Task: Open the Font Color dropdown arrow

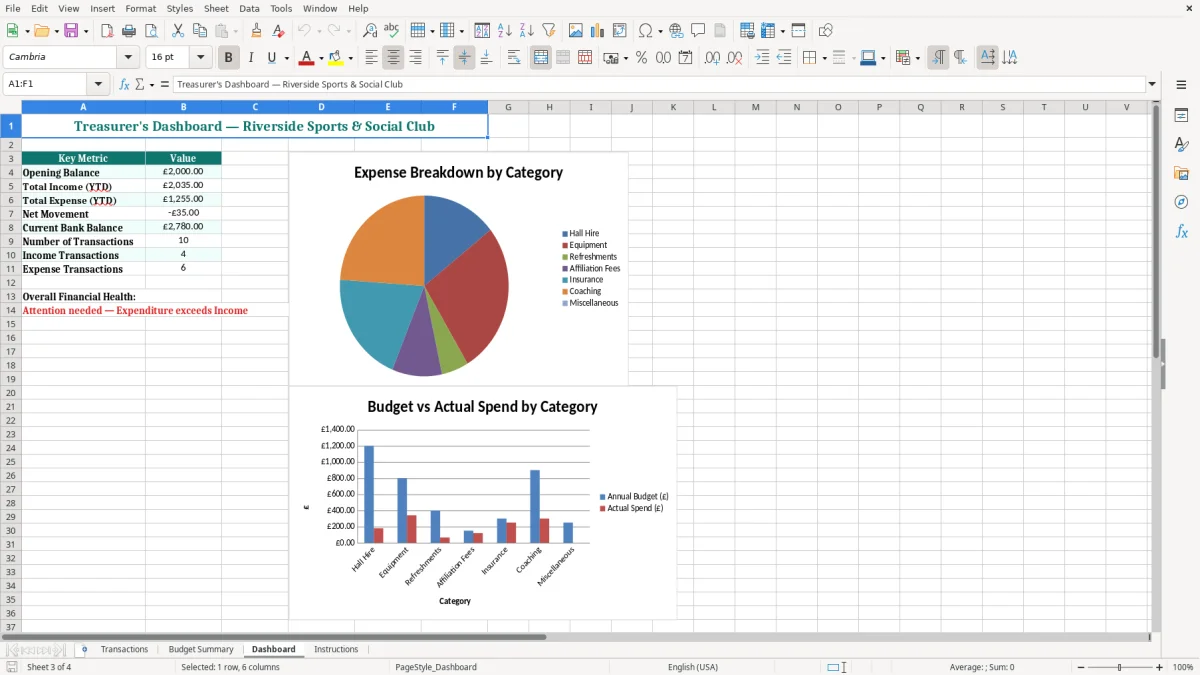Action: pyautogui.click(x=321, y=58)
